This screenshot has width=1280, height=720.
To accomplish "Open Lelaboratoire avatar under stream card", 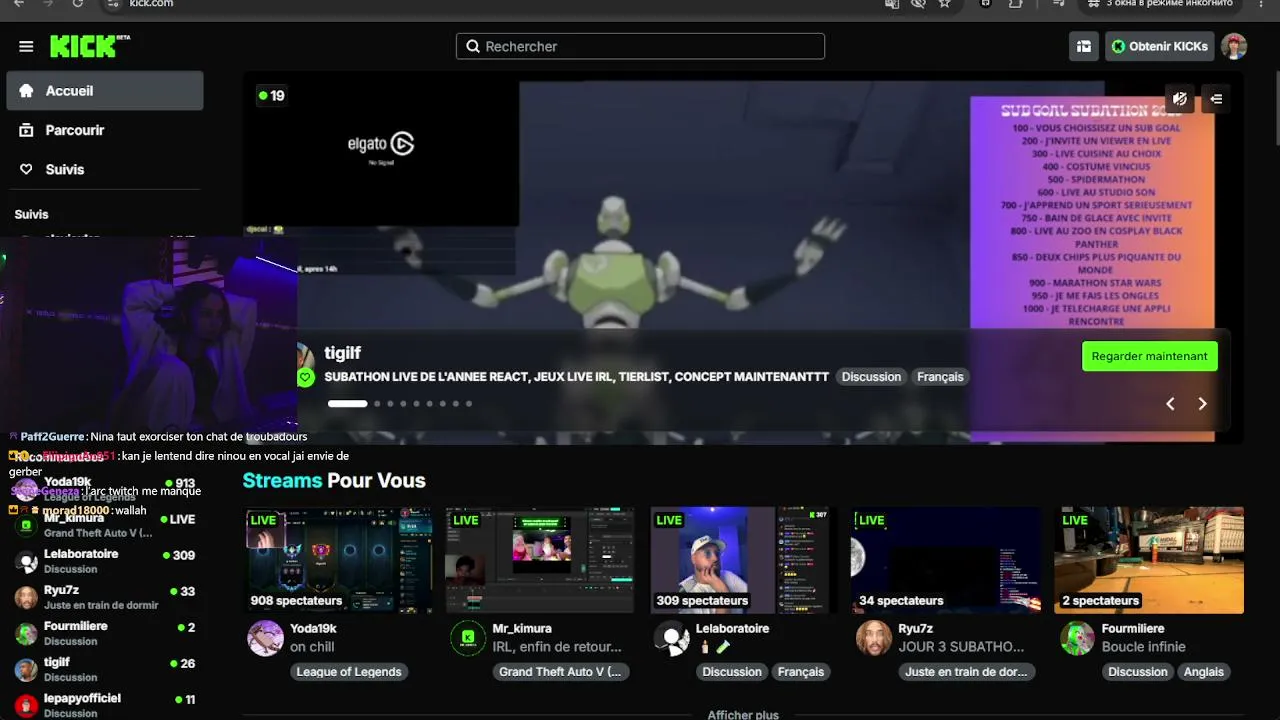I will 671,638.
